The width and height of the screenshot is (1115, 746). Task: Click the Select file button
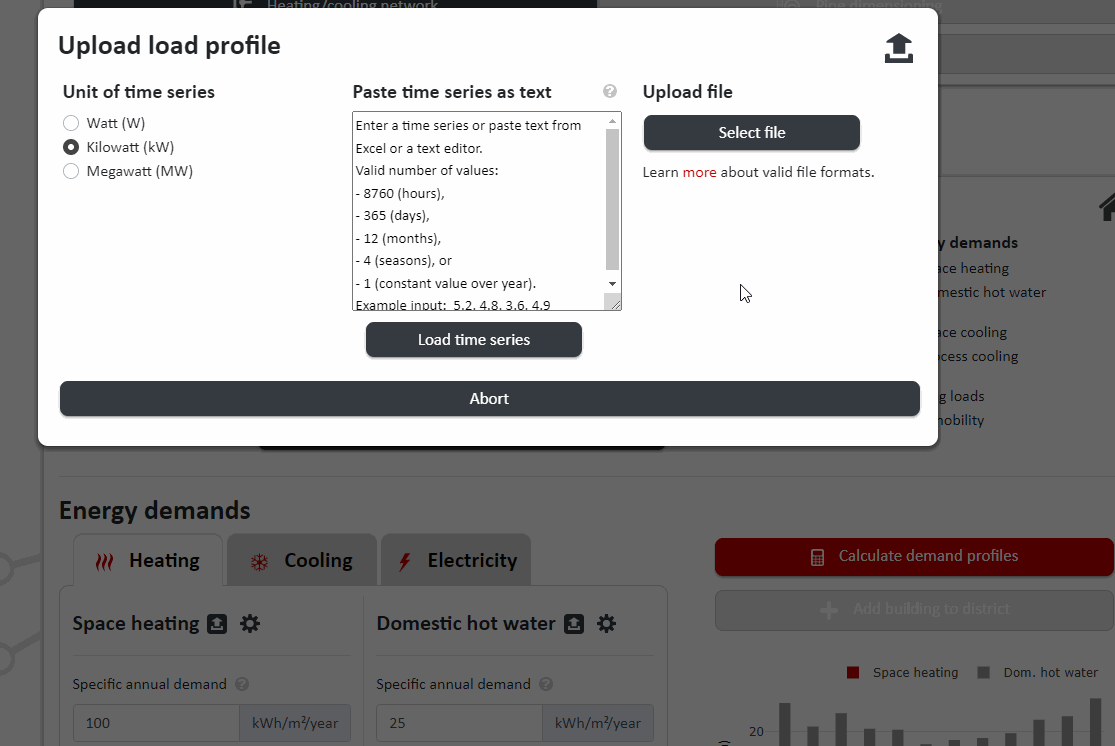pyautogui.click(x=751, y=132)
